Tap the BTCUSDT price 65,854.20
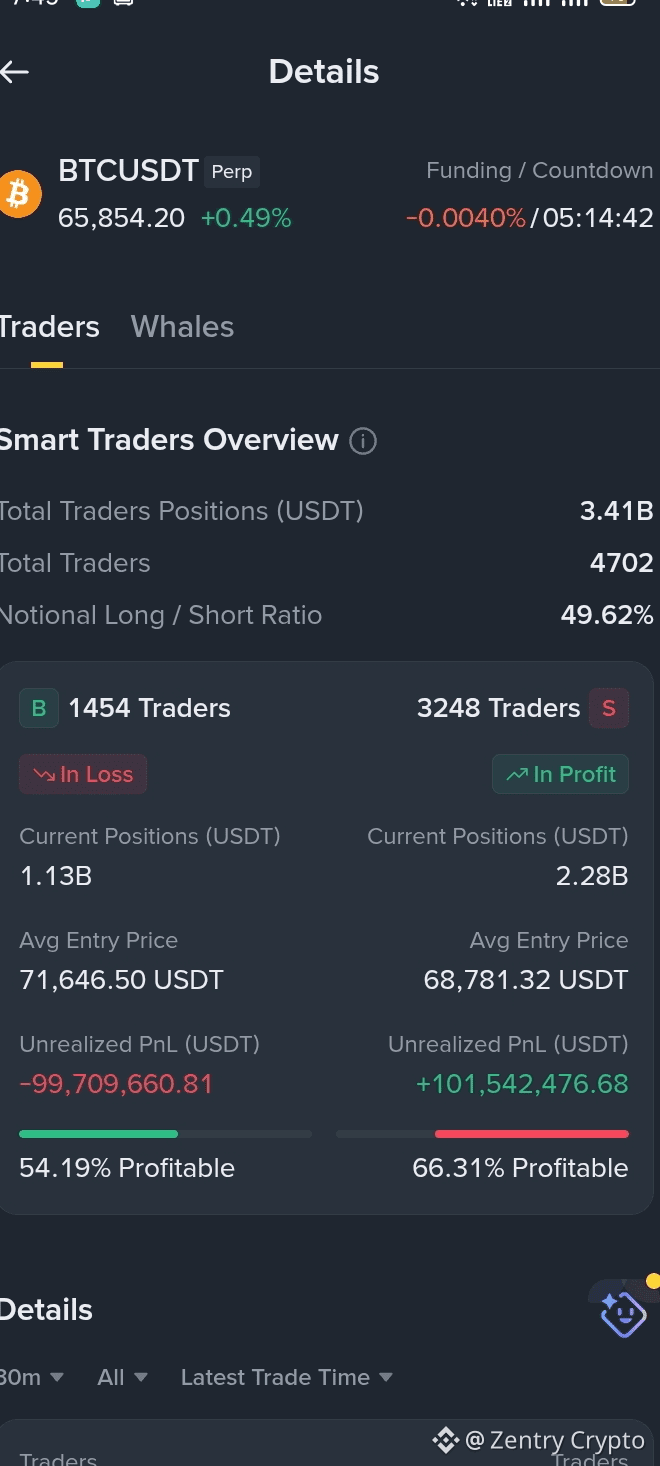Image resolution: width=660 pixels, height=1466 pixels. pos(121,218)
